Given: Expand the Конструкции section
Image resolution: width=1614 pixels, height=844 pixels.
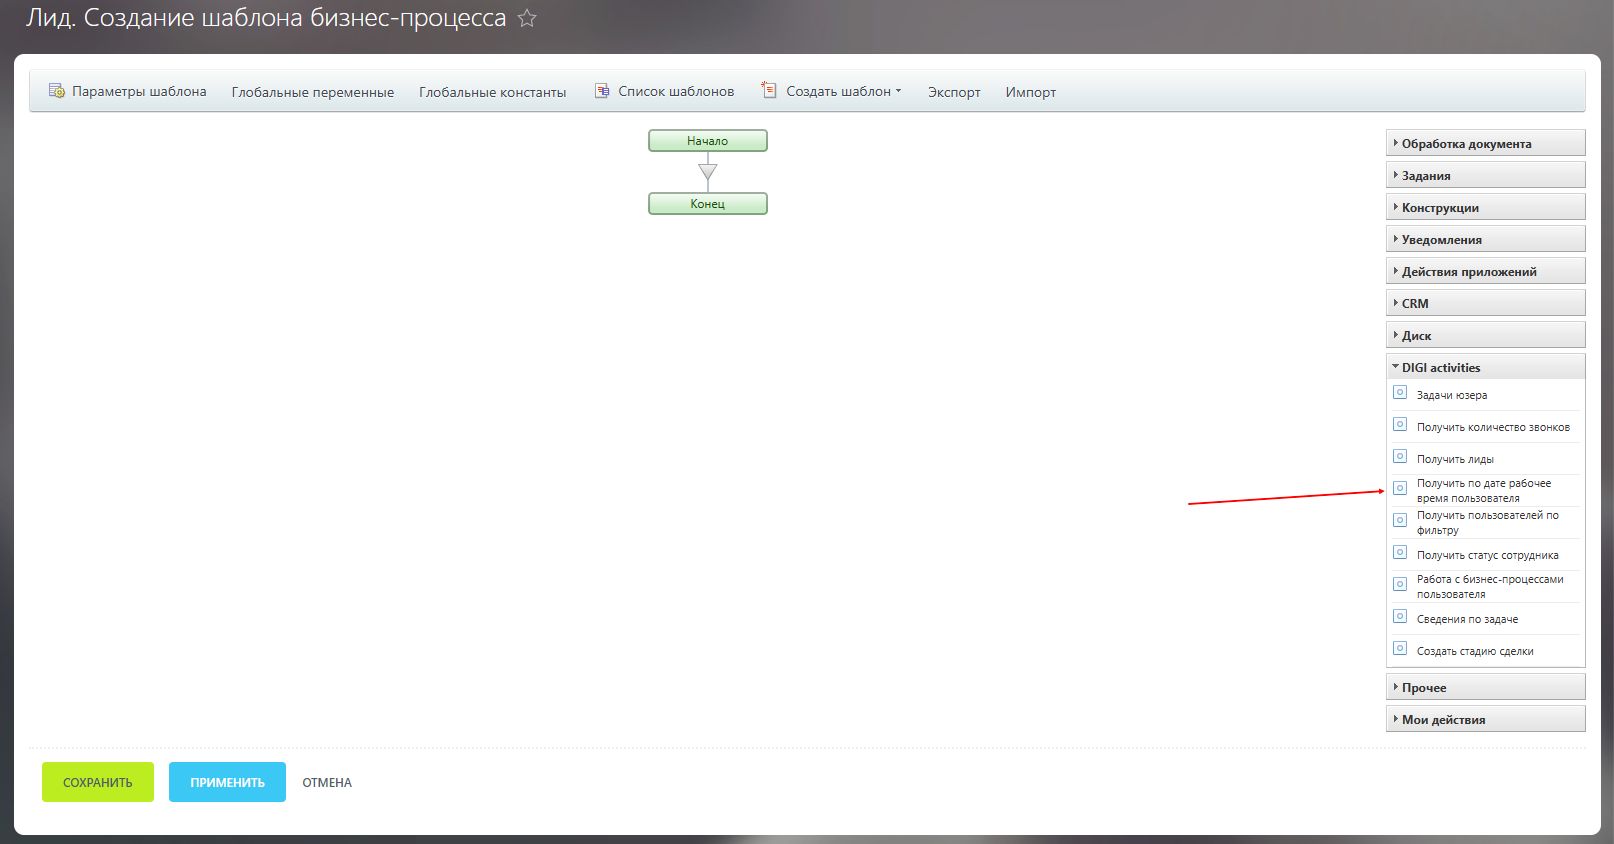Looking at the screenshot, I should [1485, 207].
